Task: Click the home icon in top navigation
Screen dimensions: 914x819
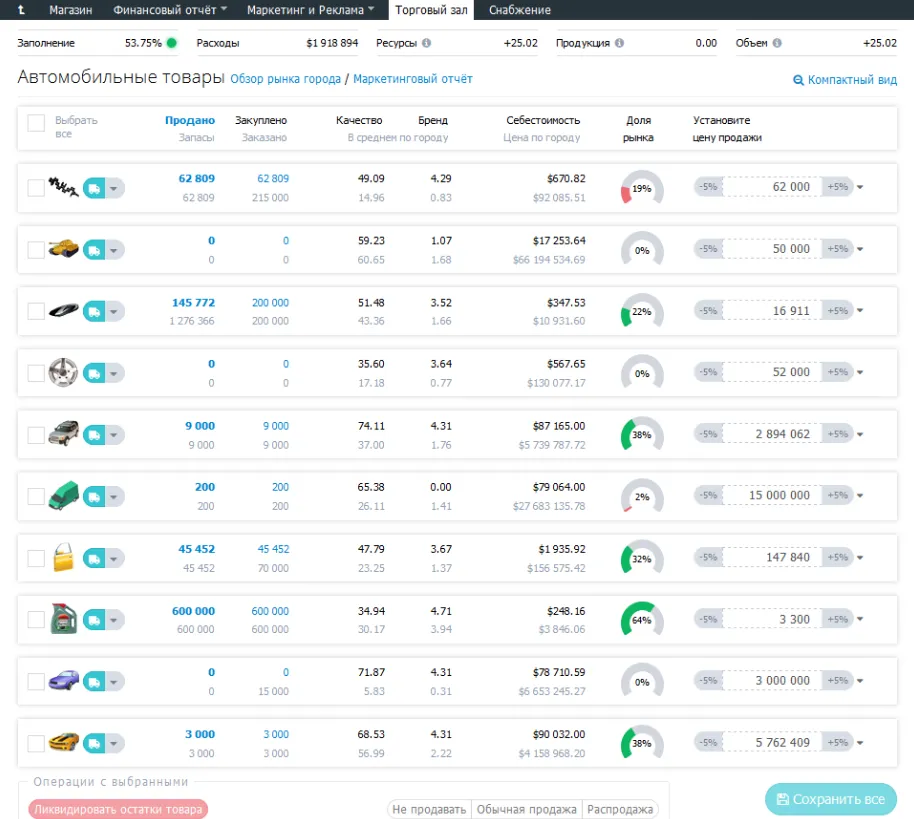Action: tap(22, 9)
